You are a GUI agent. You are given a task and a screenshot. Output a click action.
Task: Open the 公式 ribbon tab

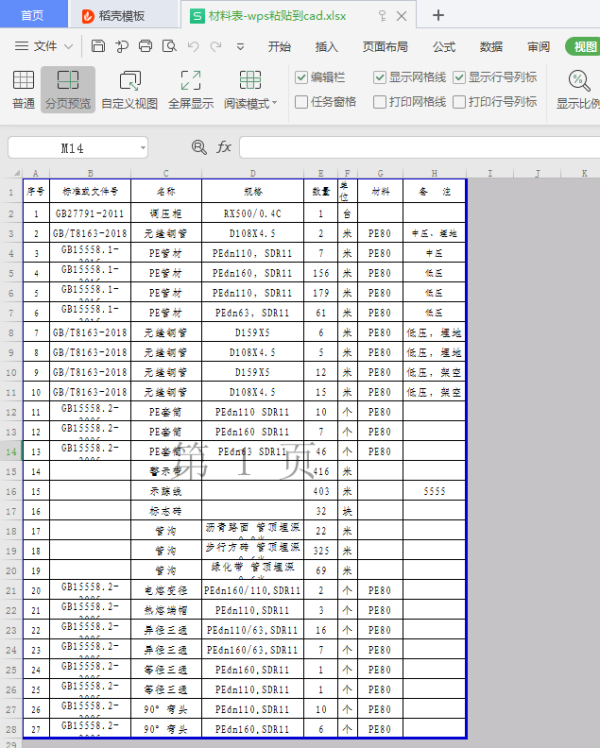click(444, 47)
